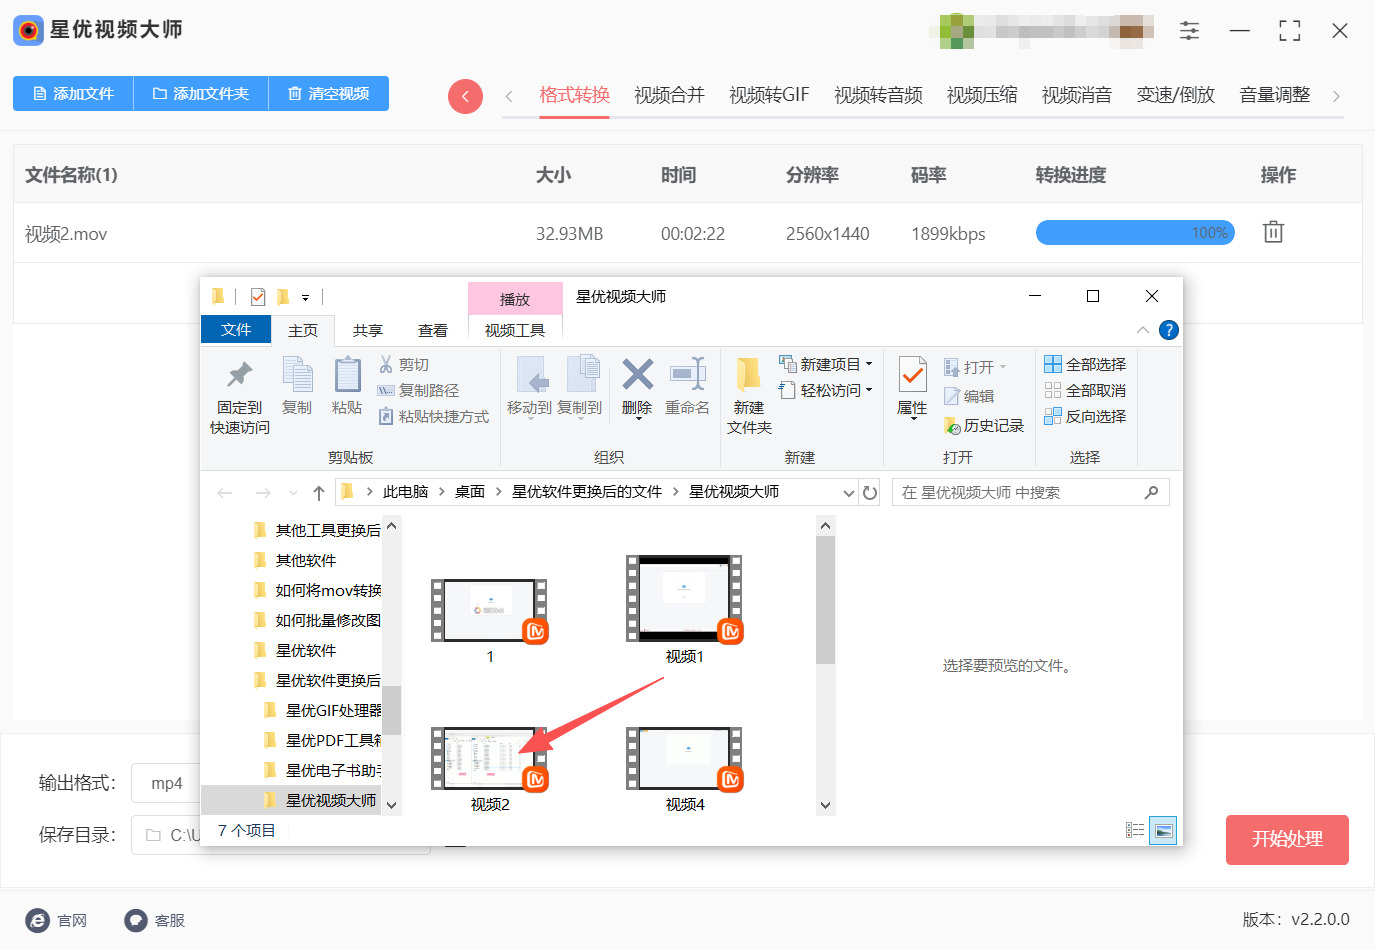Screen dimensions: 1375x950
Task: Go up one folder level in Explorer
Action: tap(319, 492)
